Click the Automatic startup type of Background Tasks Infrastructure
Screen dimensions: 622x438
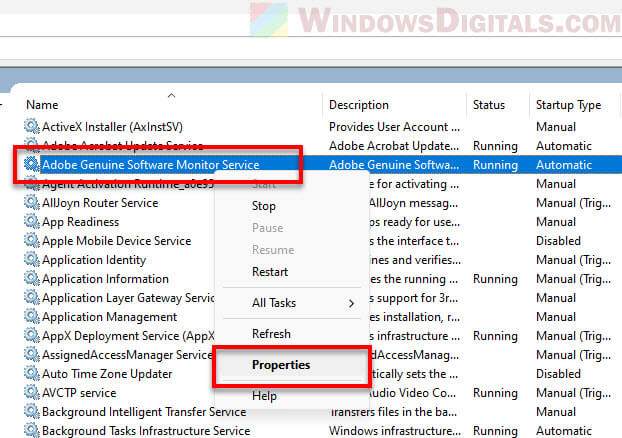point(564,431)
